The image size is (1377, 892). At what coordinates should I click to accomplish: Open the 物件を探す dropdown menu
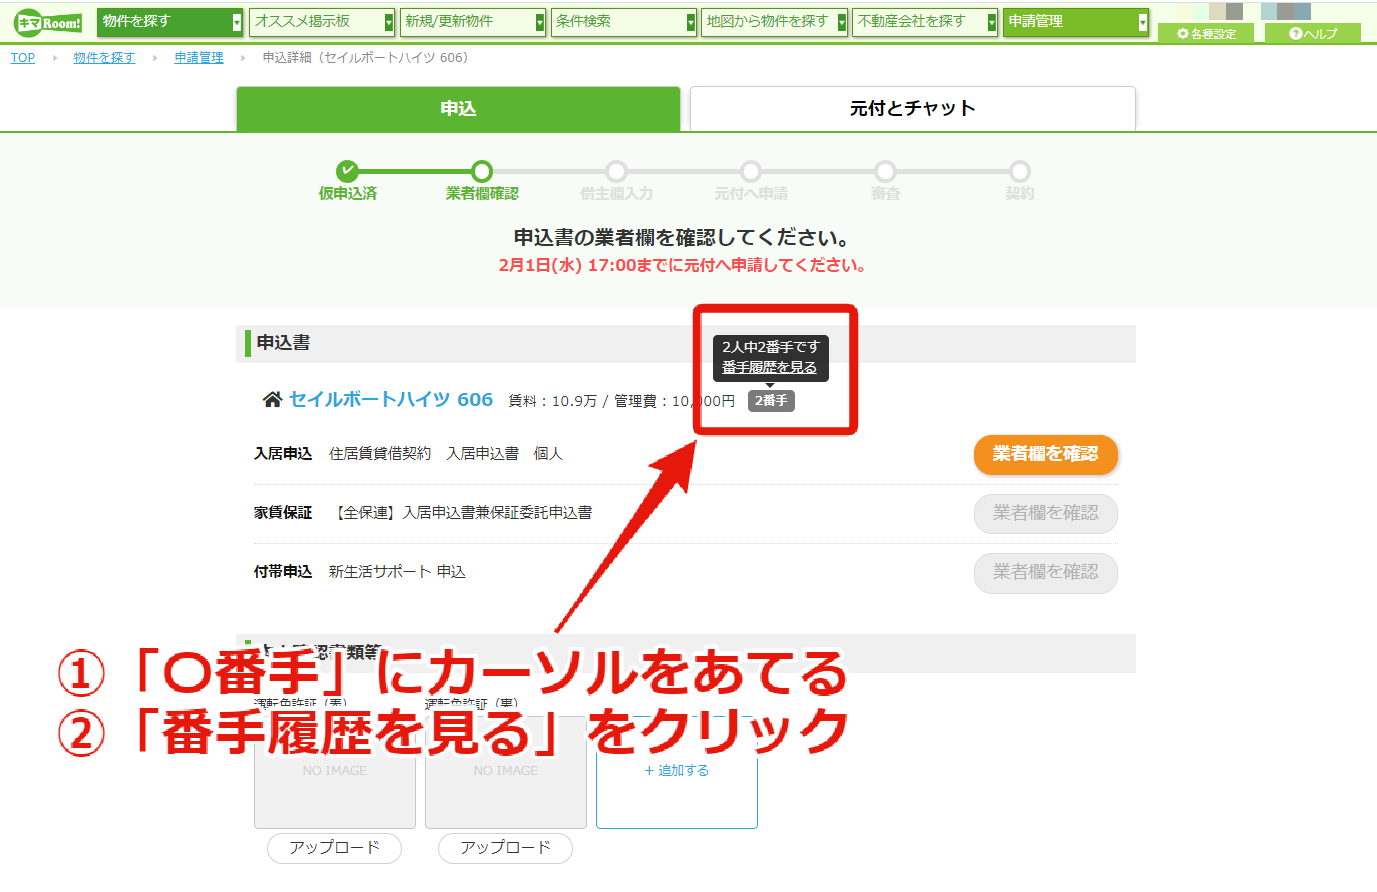tap(170, 22)
